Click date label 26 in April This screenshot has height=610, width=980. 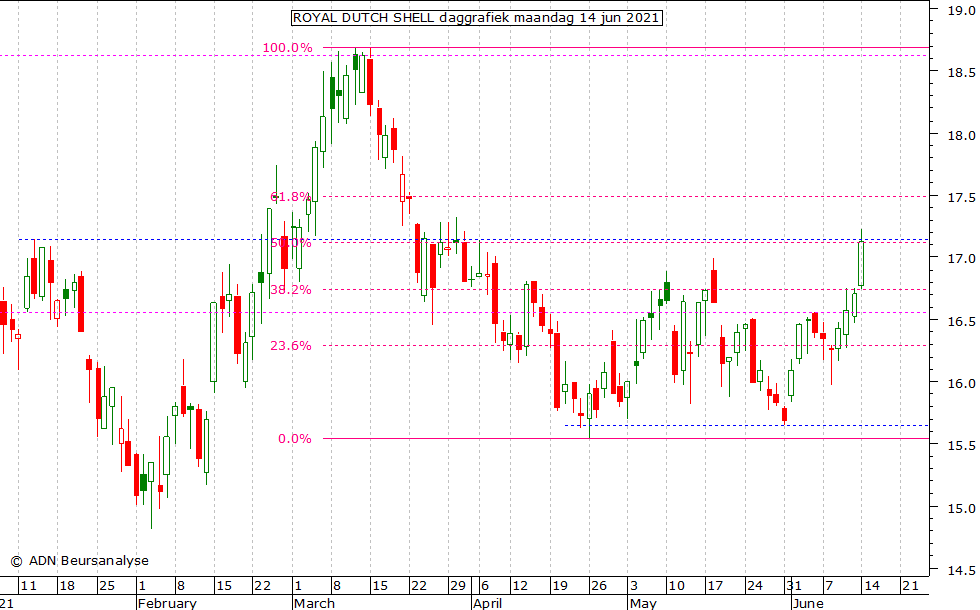click(x=599, y=586)
